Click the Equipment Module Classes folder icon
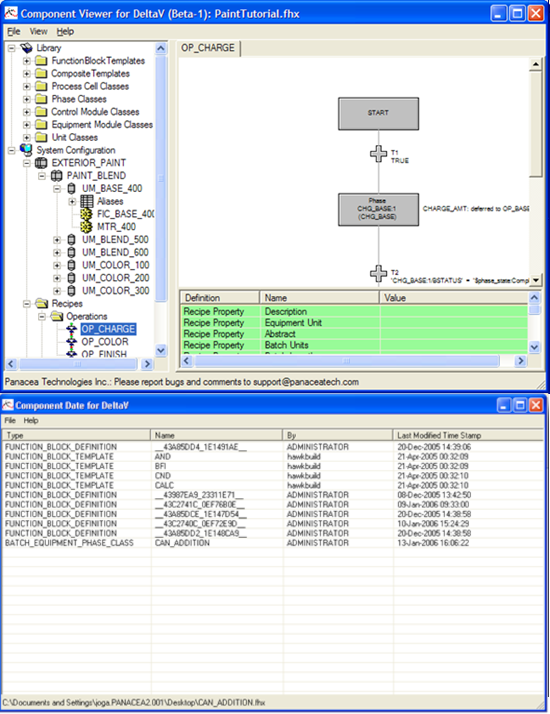 [x=41, y=124]
